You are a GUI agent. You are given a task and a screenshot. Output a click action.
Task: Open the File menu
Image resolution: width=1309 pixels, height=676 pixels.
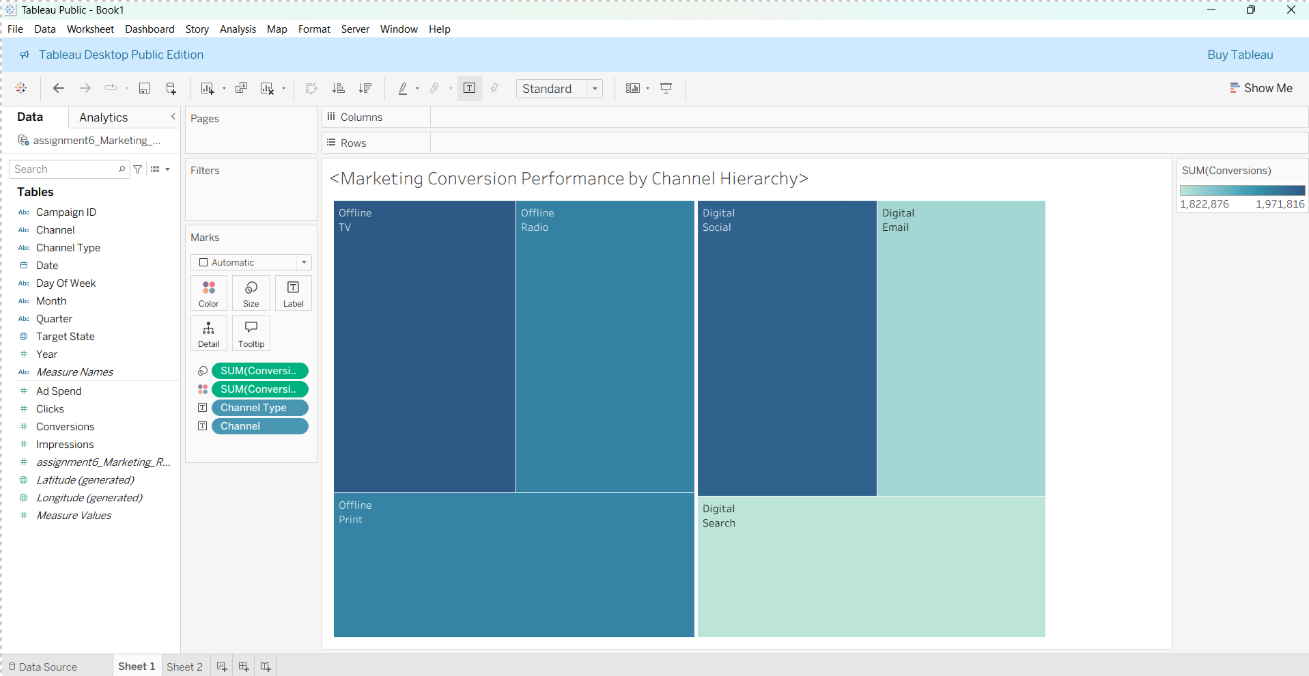point(15,29)
